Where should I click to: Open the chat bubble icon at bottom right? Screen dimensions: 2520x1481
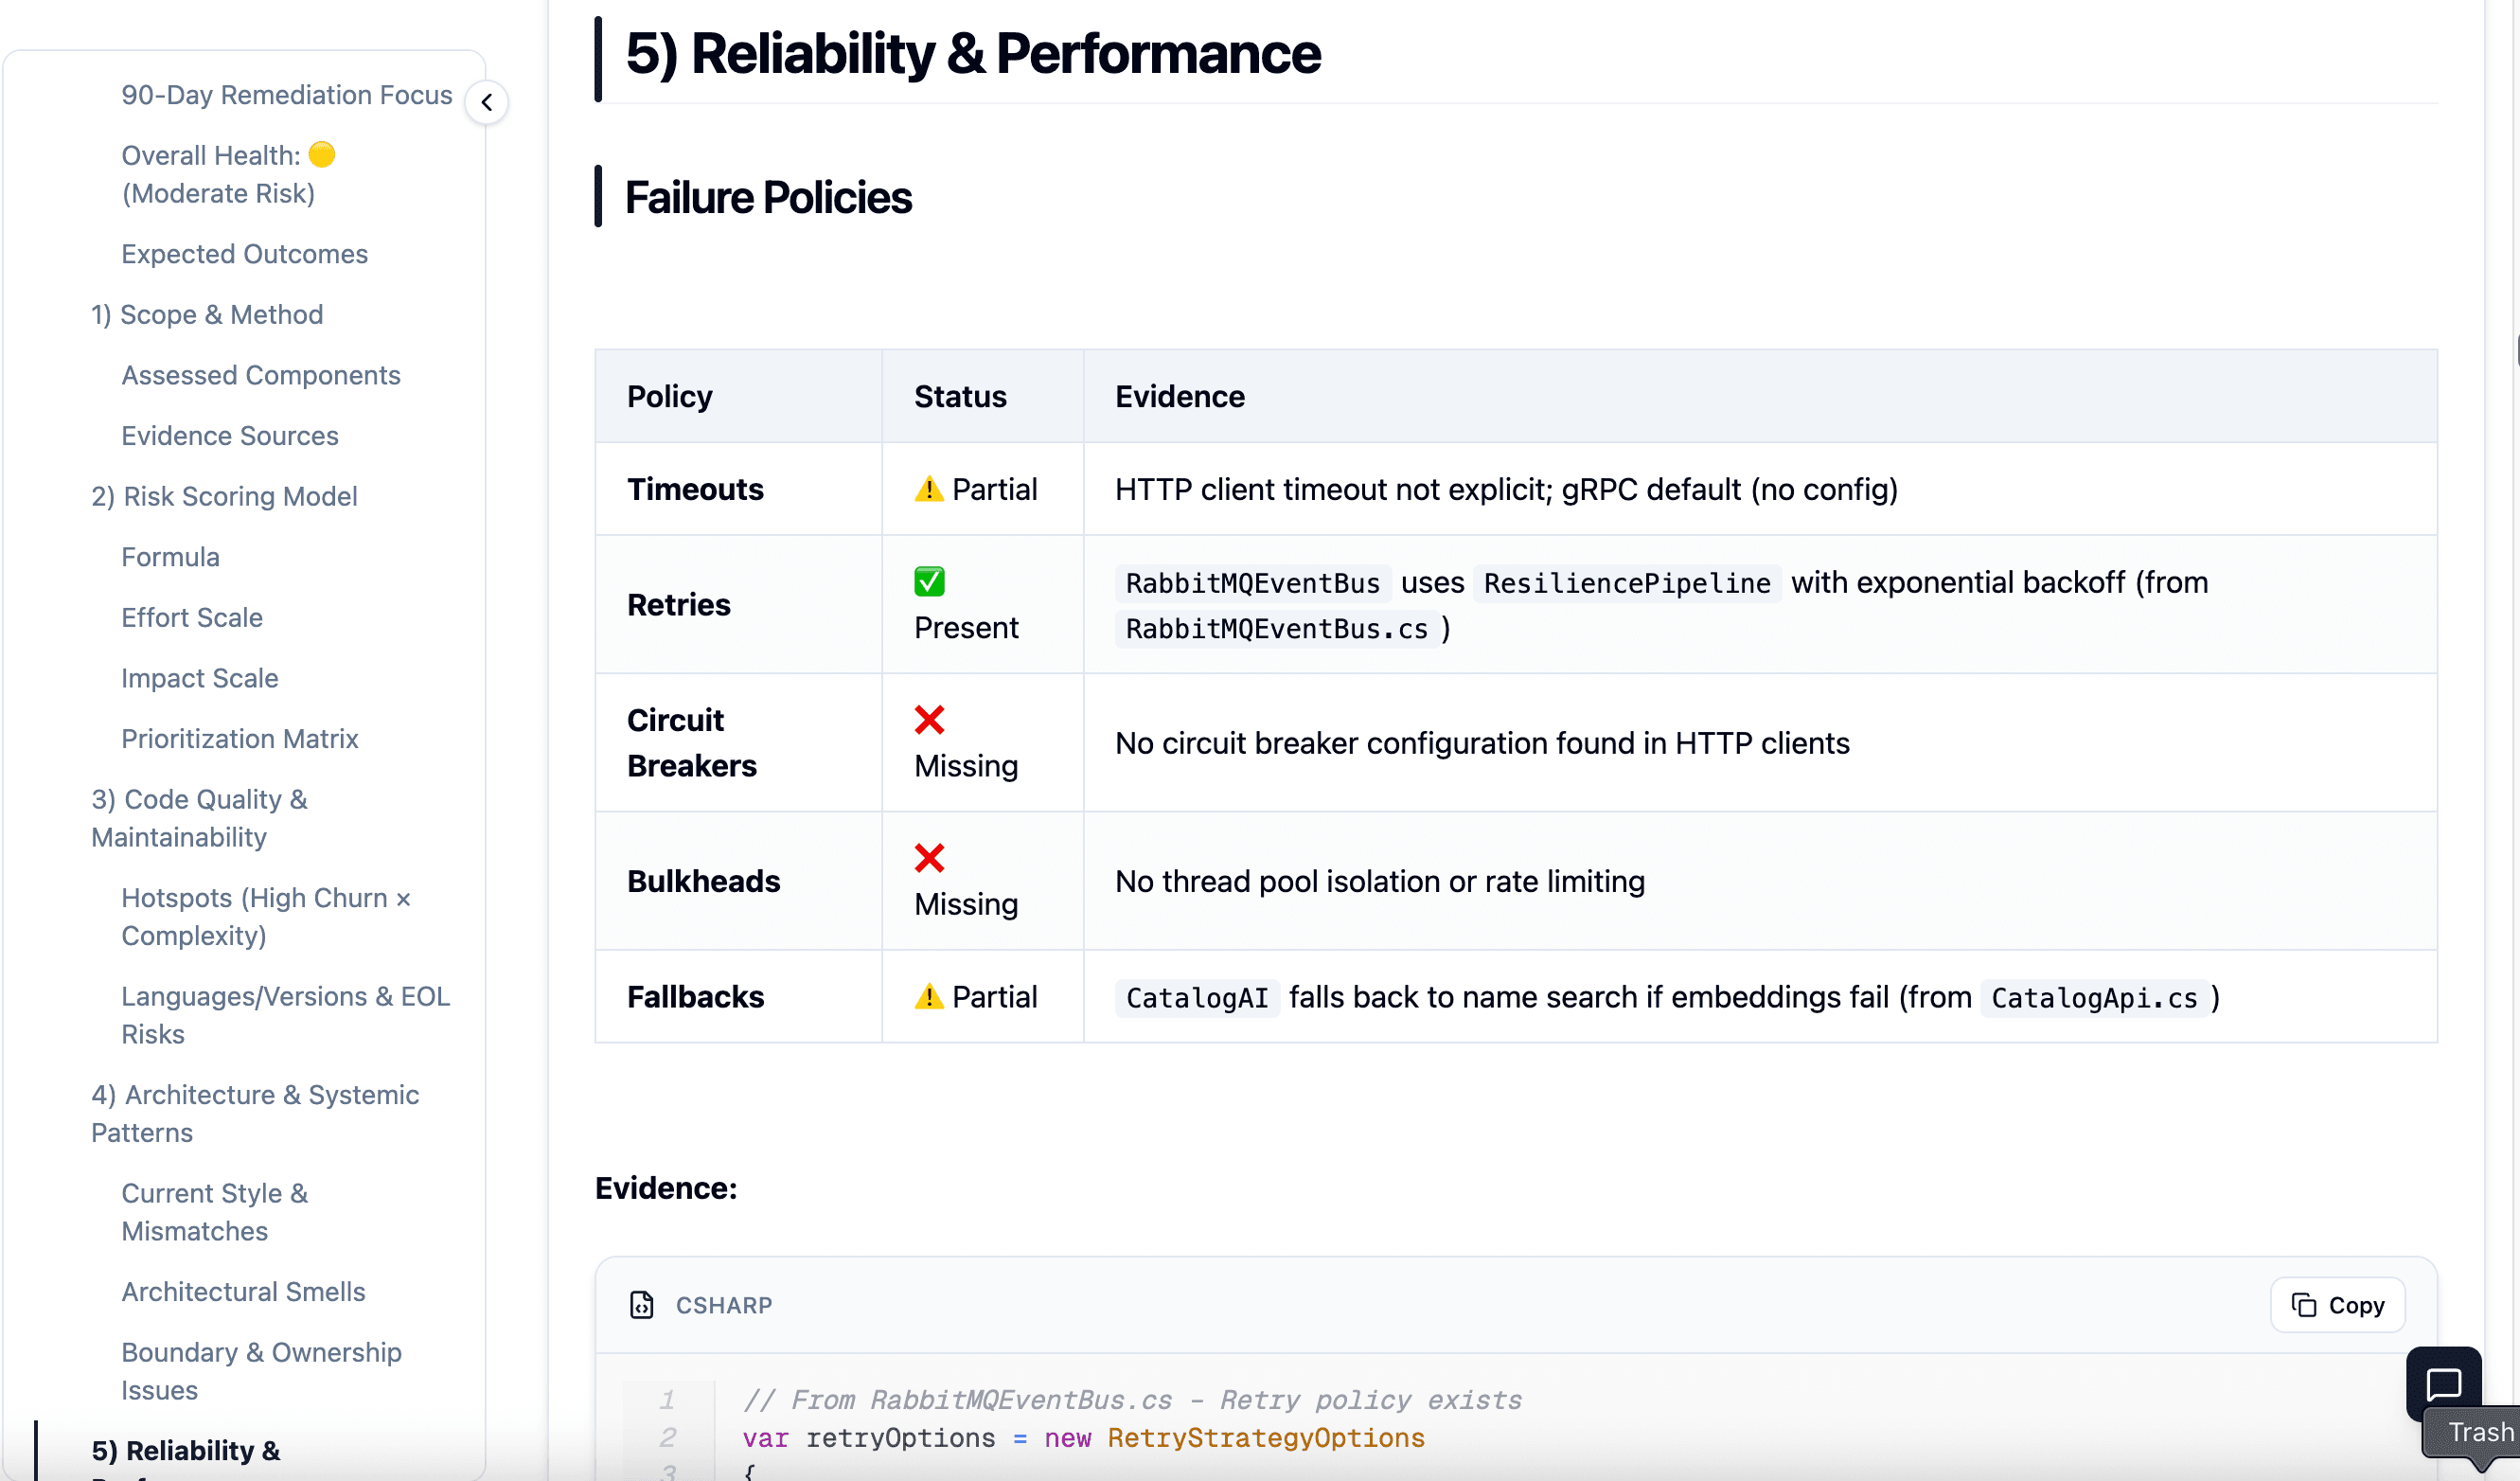pos(2445,1385)
